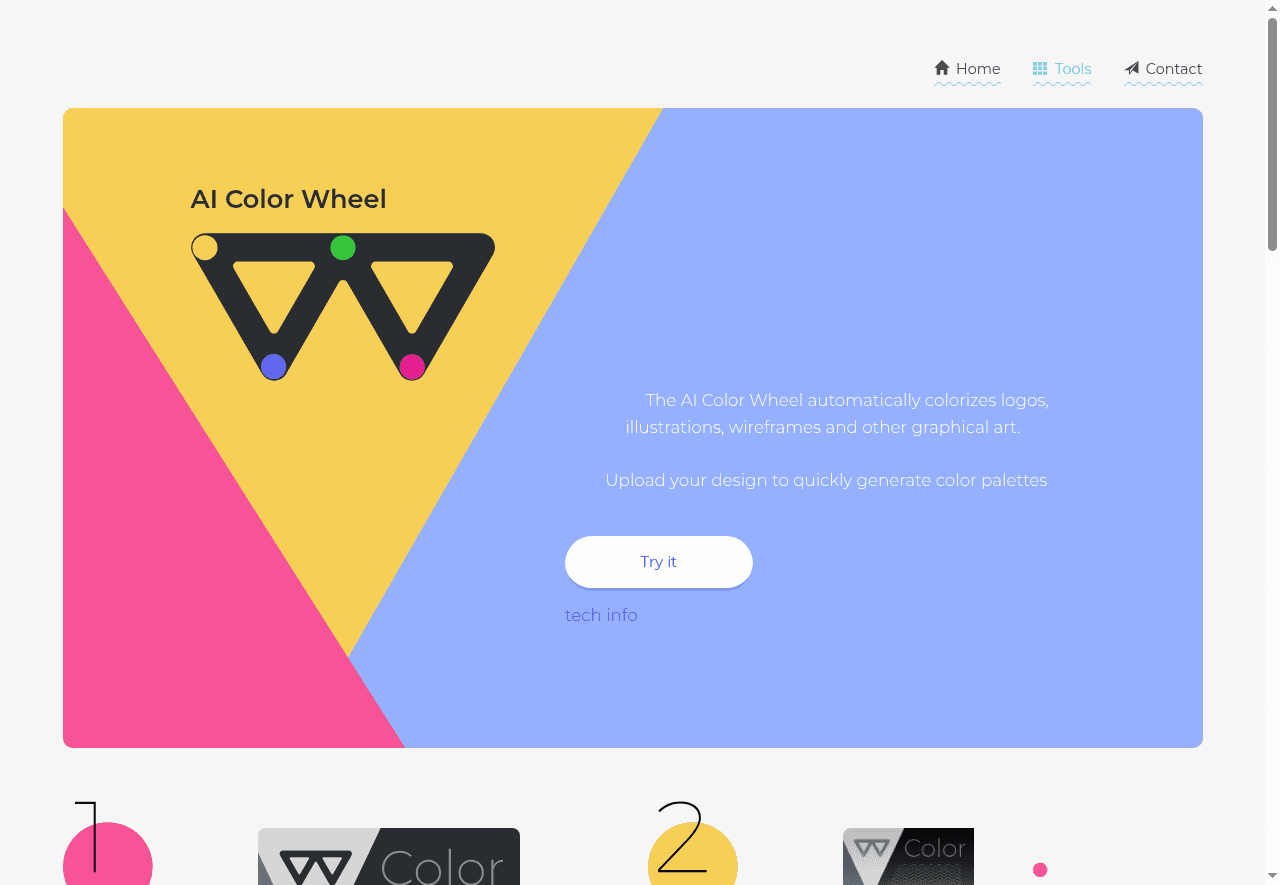Screen dimensions: 1280x885
Task: Click the Contact paper plane icon
Action: (x=1131, y=68)
